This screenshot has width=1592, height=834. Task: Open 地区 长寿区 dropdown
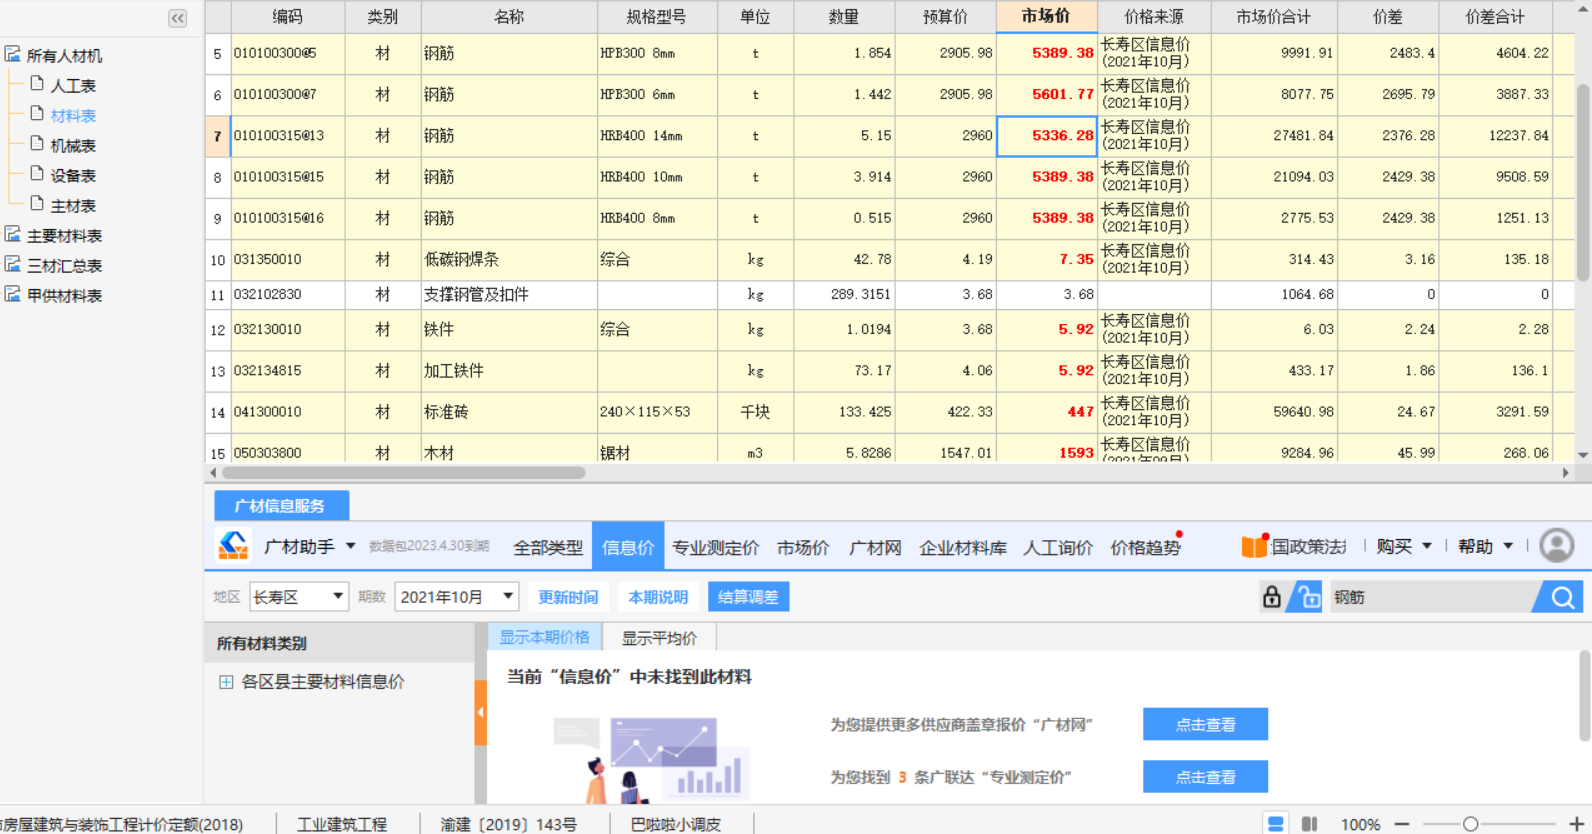coord(298,597)
